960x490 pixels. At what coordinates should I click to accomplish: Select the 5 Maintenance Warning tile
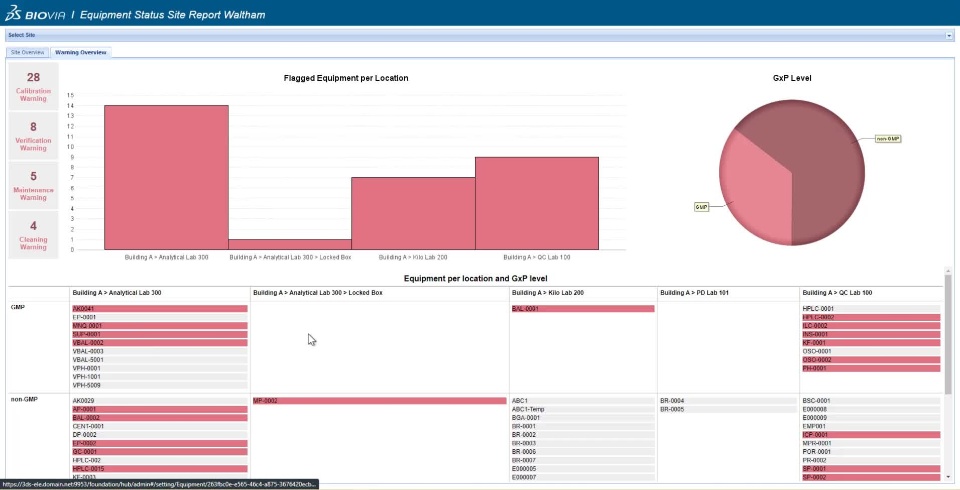(x=34, y=186)
